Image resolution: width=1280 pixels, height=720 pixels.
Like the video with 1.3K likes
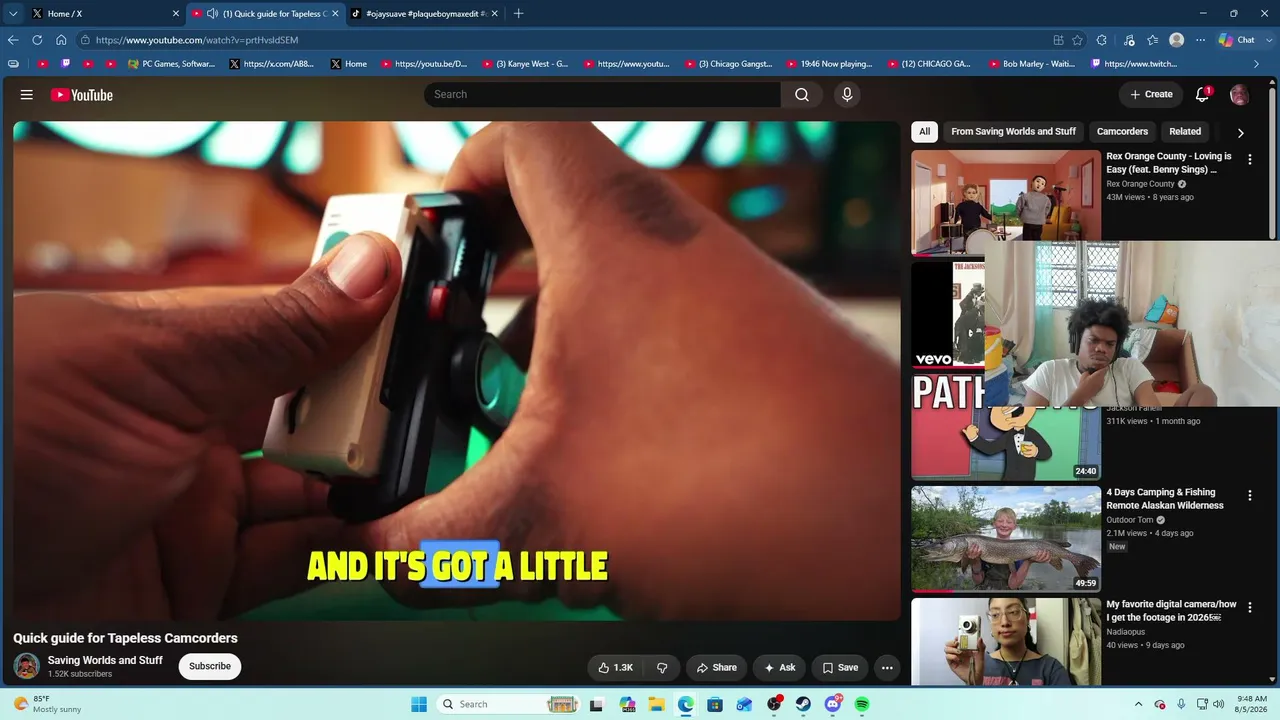pos(616,668)
